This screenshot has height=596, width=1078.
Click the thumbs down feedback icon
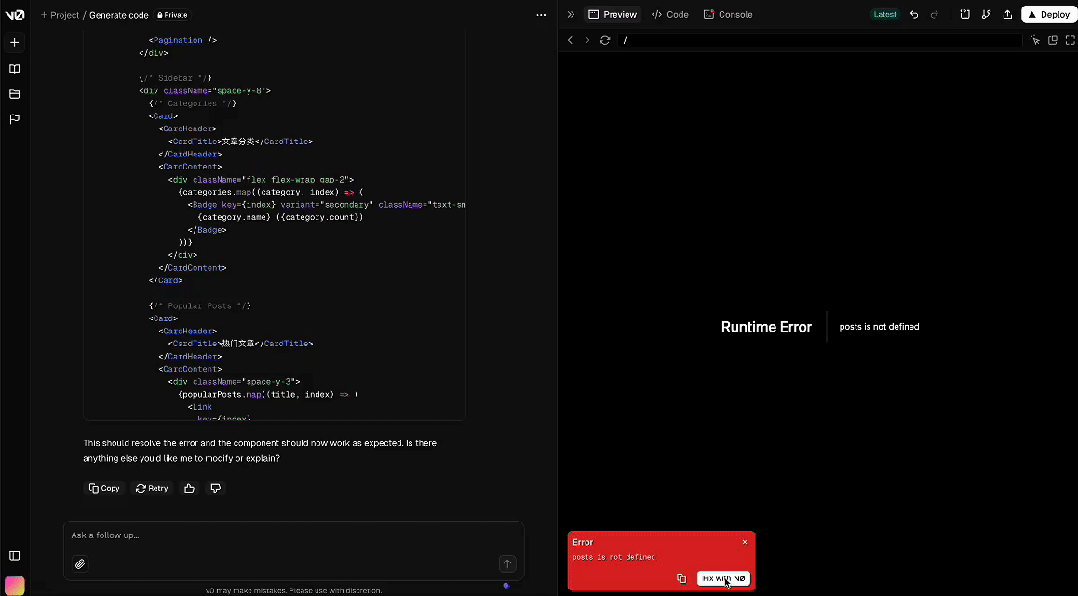click(x=215, y=488)
